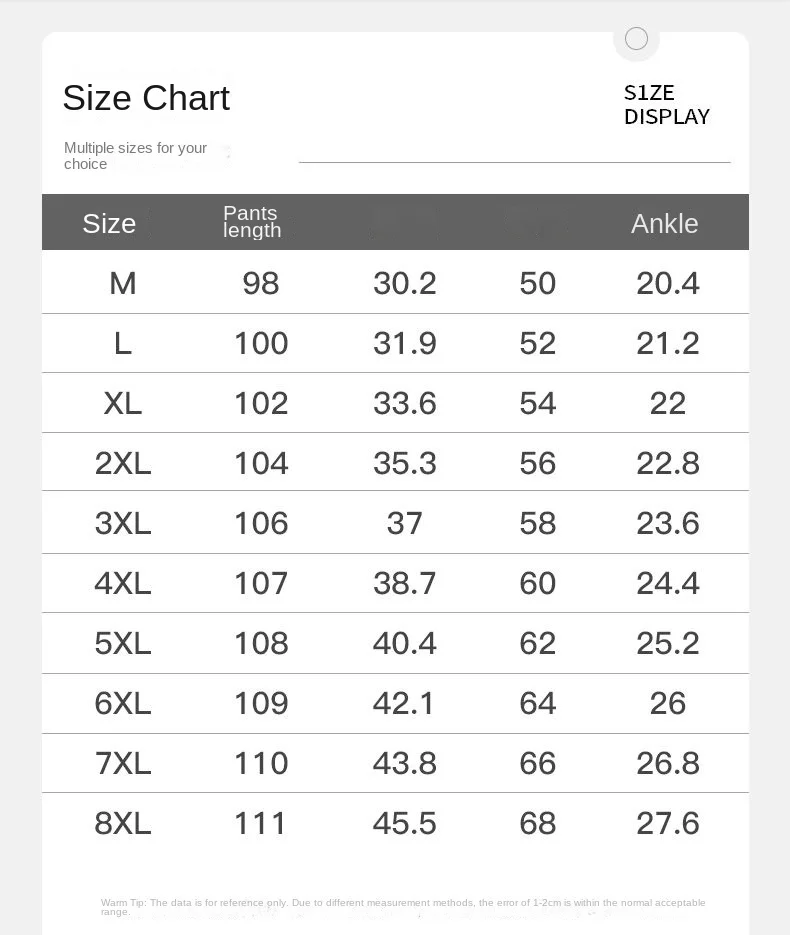Select the 4XL size row label
This screenshot has width=790, height=935.
point(123,583)
